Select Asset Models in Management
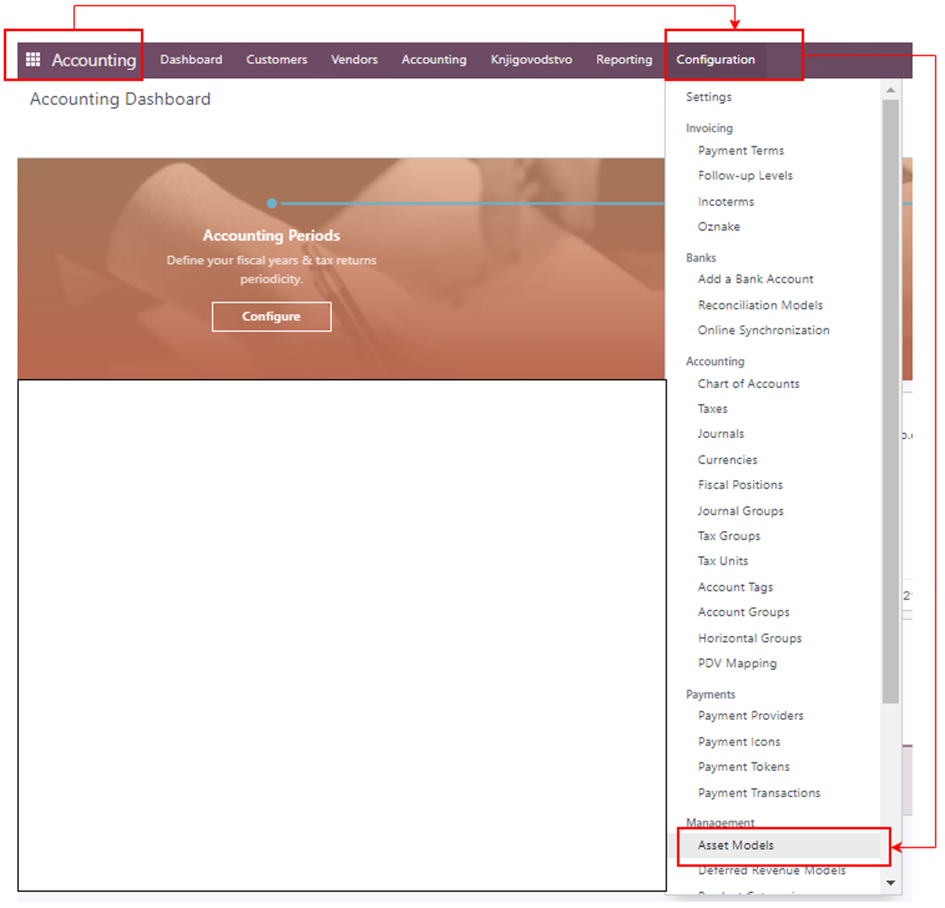This screenshot has height=908, width=945. tap(736, 846)
